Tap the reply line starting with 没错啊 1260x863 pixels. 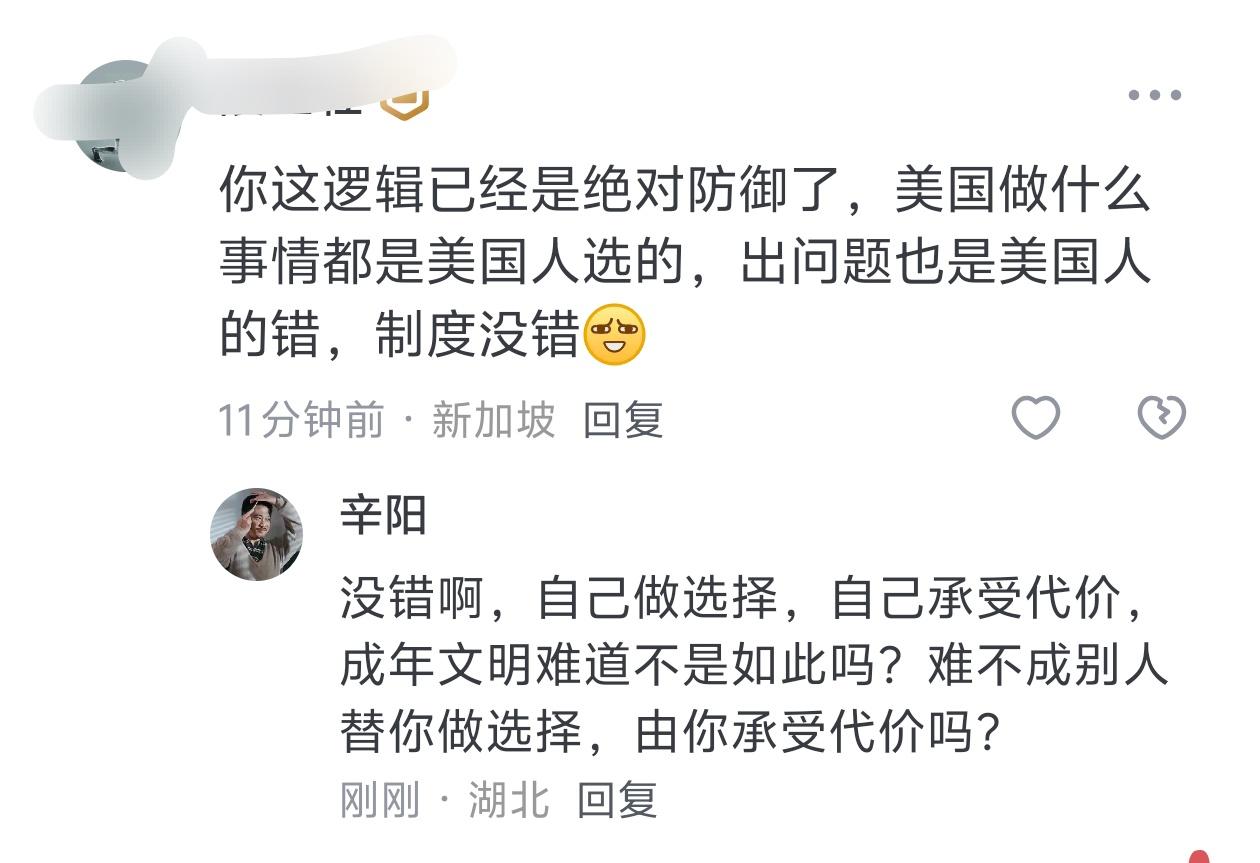[x=740, y=600]
